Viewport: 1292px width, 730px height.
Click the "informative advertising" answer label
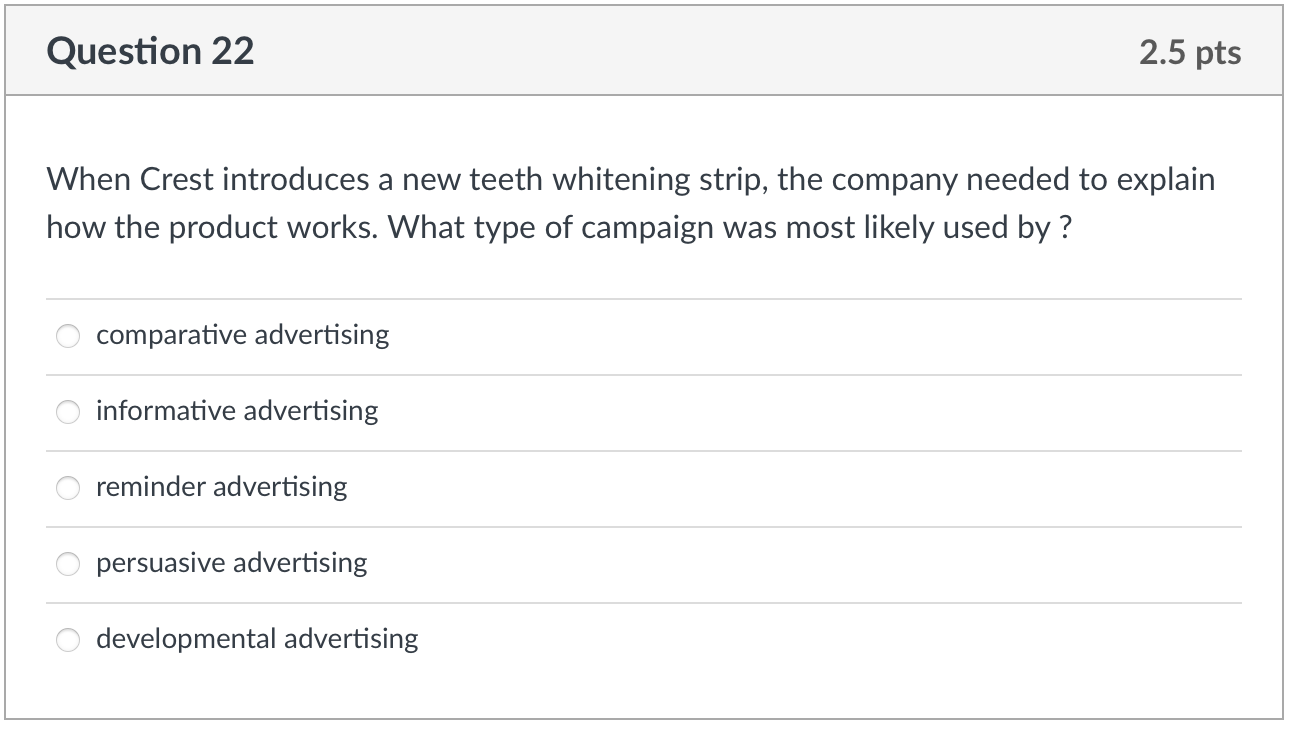point(237,411)
